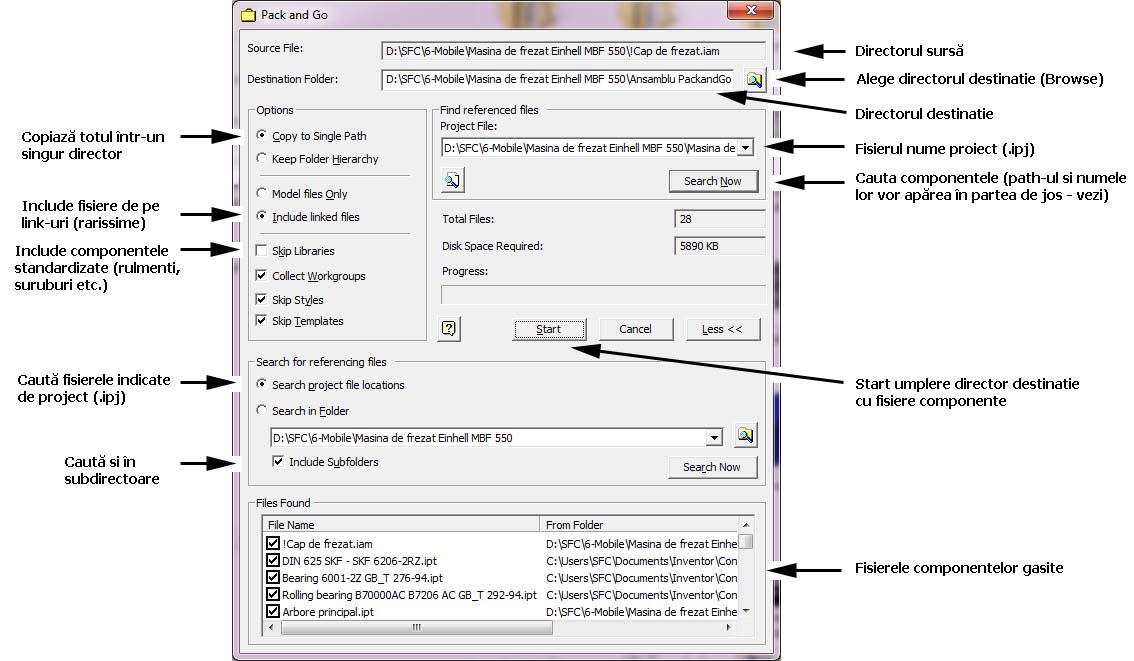Click the Project File browse icon
The height and width of the screenshot is (661, 1134).
pyautogui.click(x=453, y=180)
